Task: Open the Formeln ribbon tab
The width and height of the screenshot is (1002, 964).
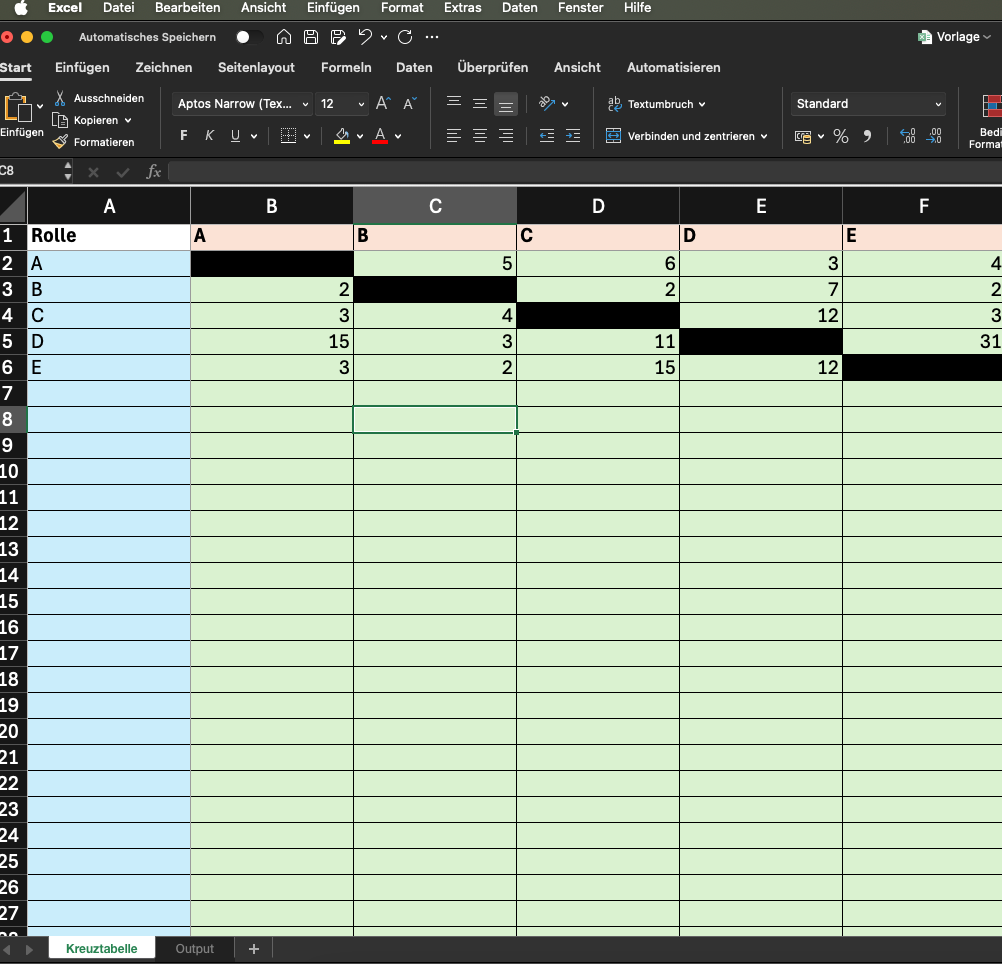Action: (x=346, y=67)
